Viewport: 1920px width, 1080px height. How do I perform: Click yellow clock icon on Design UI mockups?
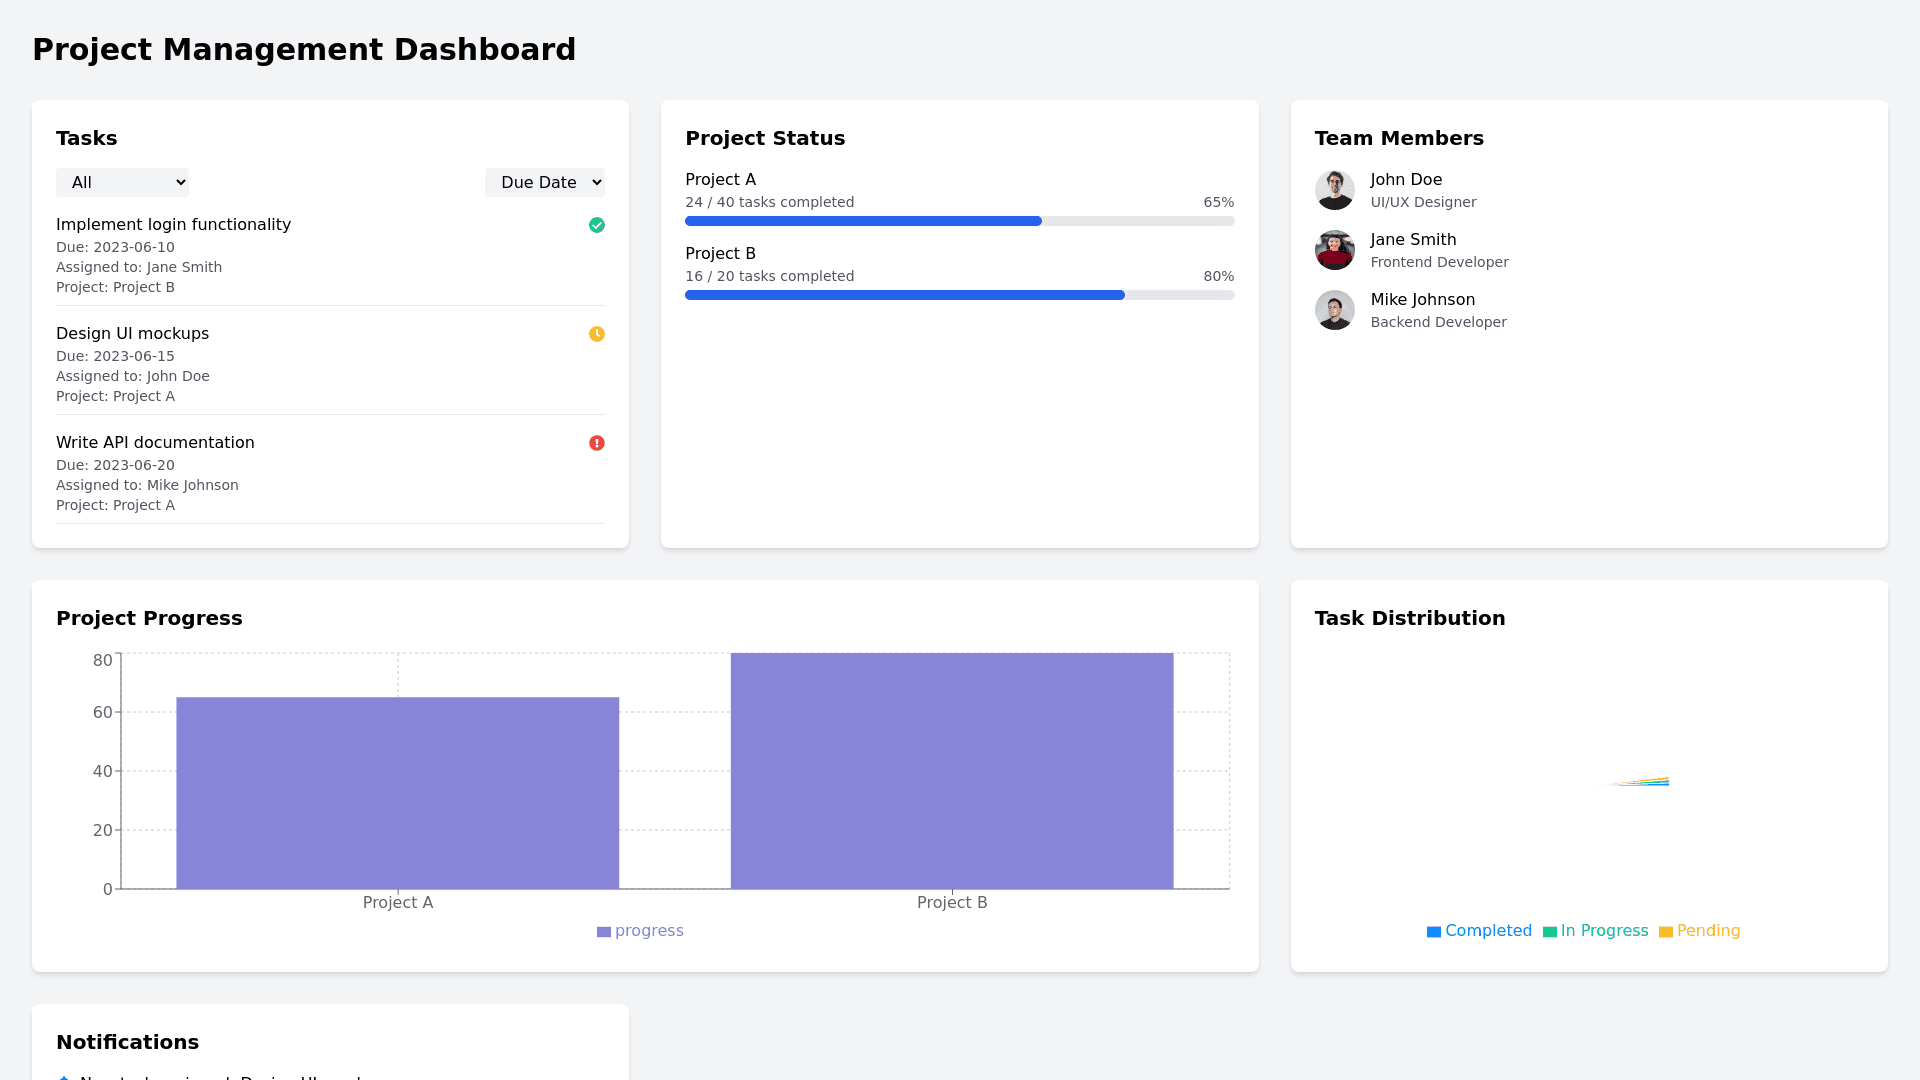tap(597, 334)
